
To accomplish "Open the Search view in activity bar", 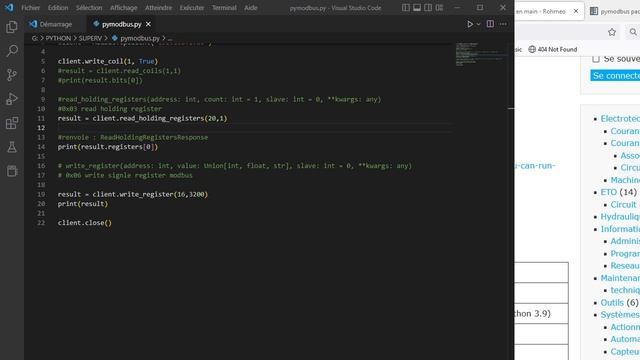I will [x=12, y=51].
